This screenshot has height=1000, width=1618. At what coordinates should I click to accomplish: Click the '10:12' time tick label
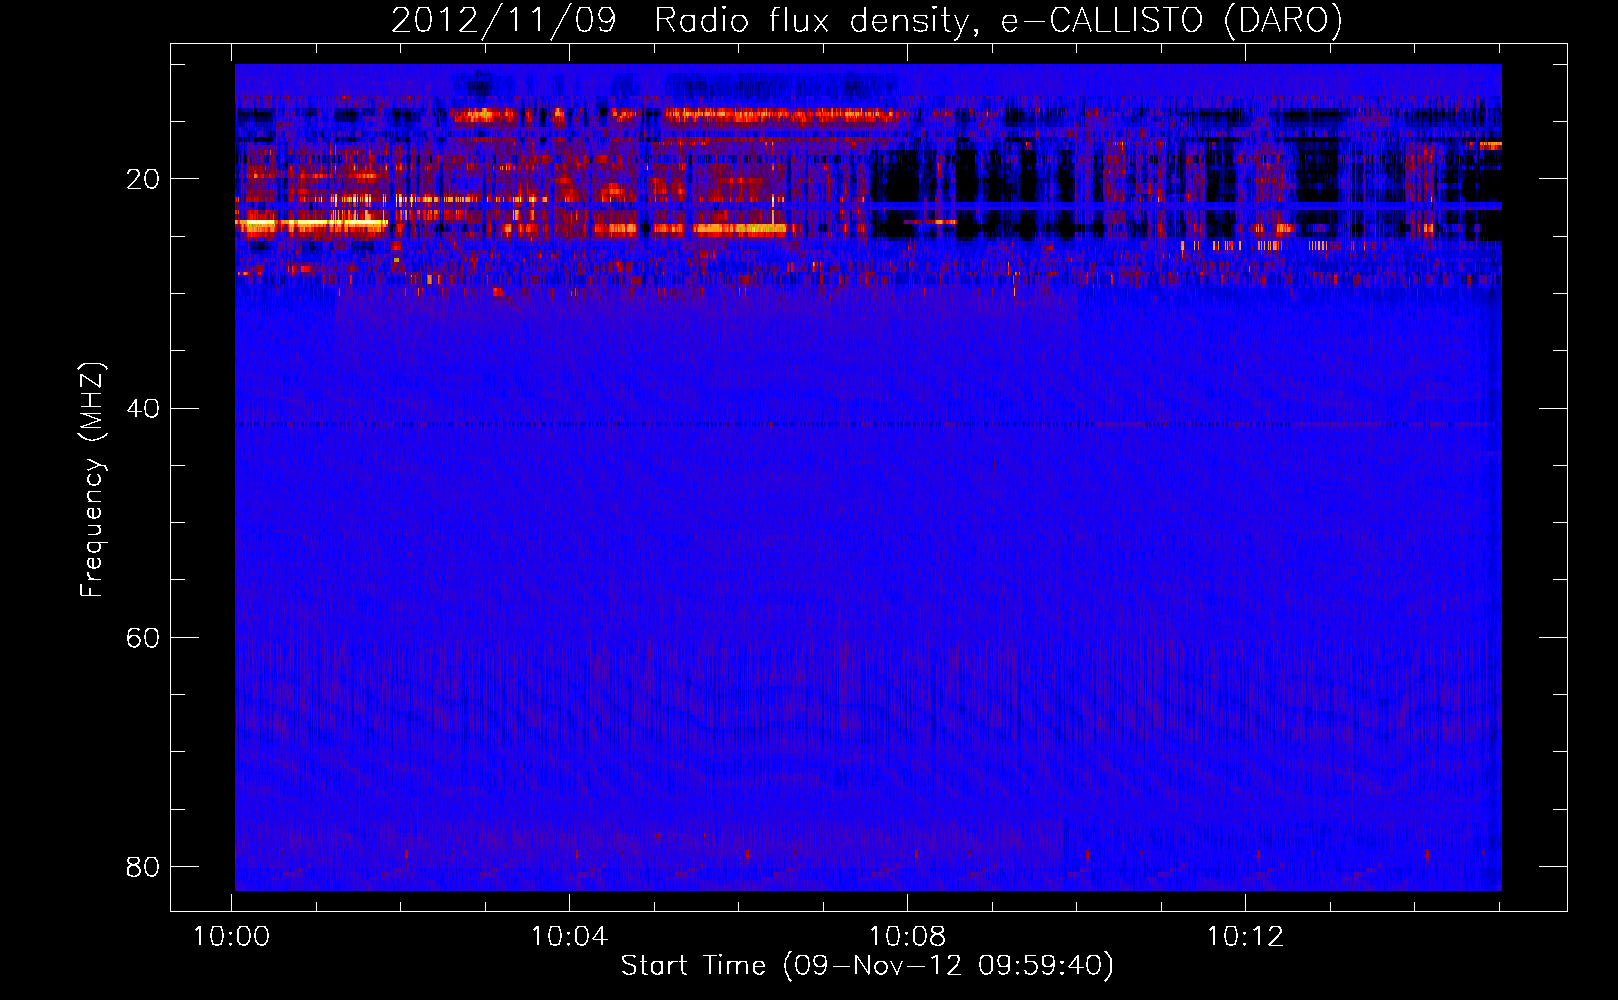pyautogui.click(x=1245, y=937)
